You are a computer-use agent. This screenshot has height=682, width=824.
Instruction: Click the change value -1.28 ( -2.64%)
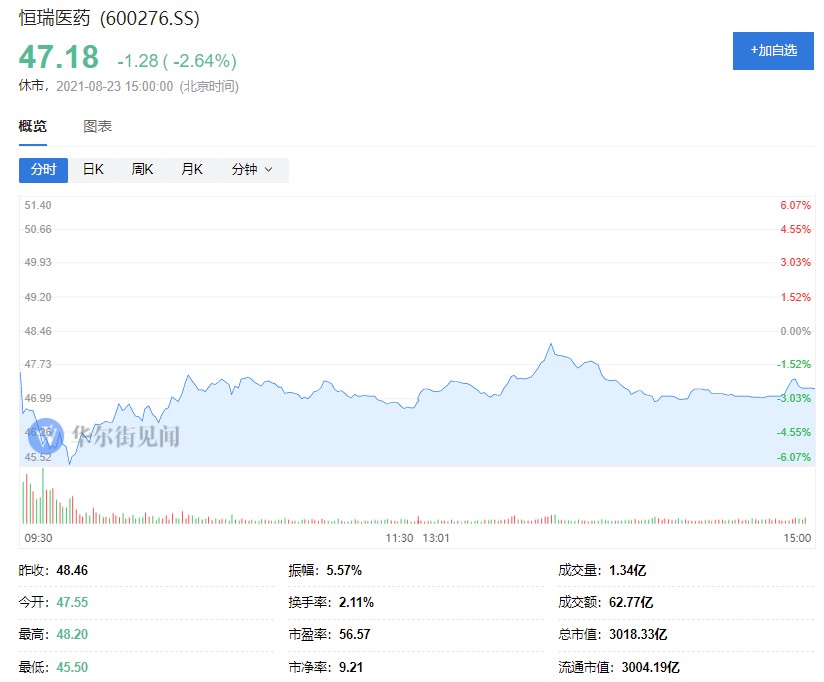click(177, 61)
